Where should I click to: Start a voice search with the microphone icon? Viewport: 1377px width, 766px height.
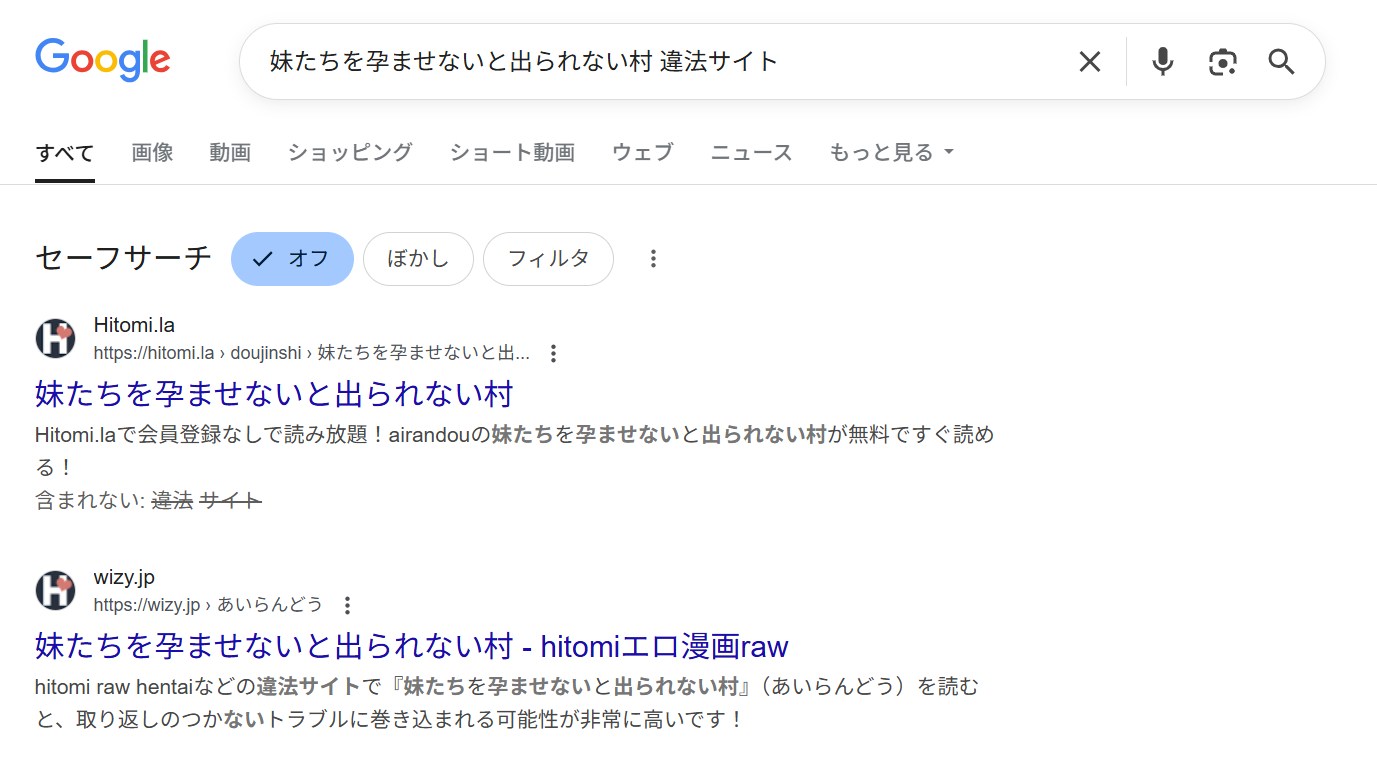(x=1162, y=61)
